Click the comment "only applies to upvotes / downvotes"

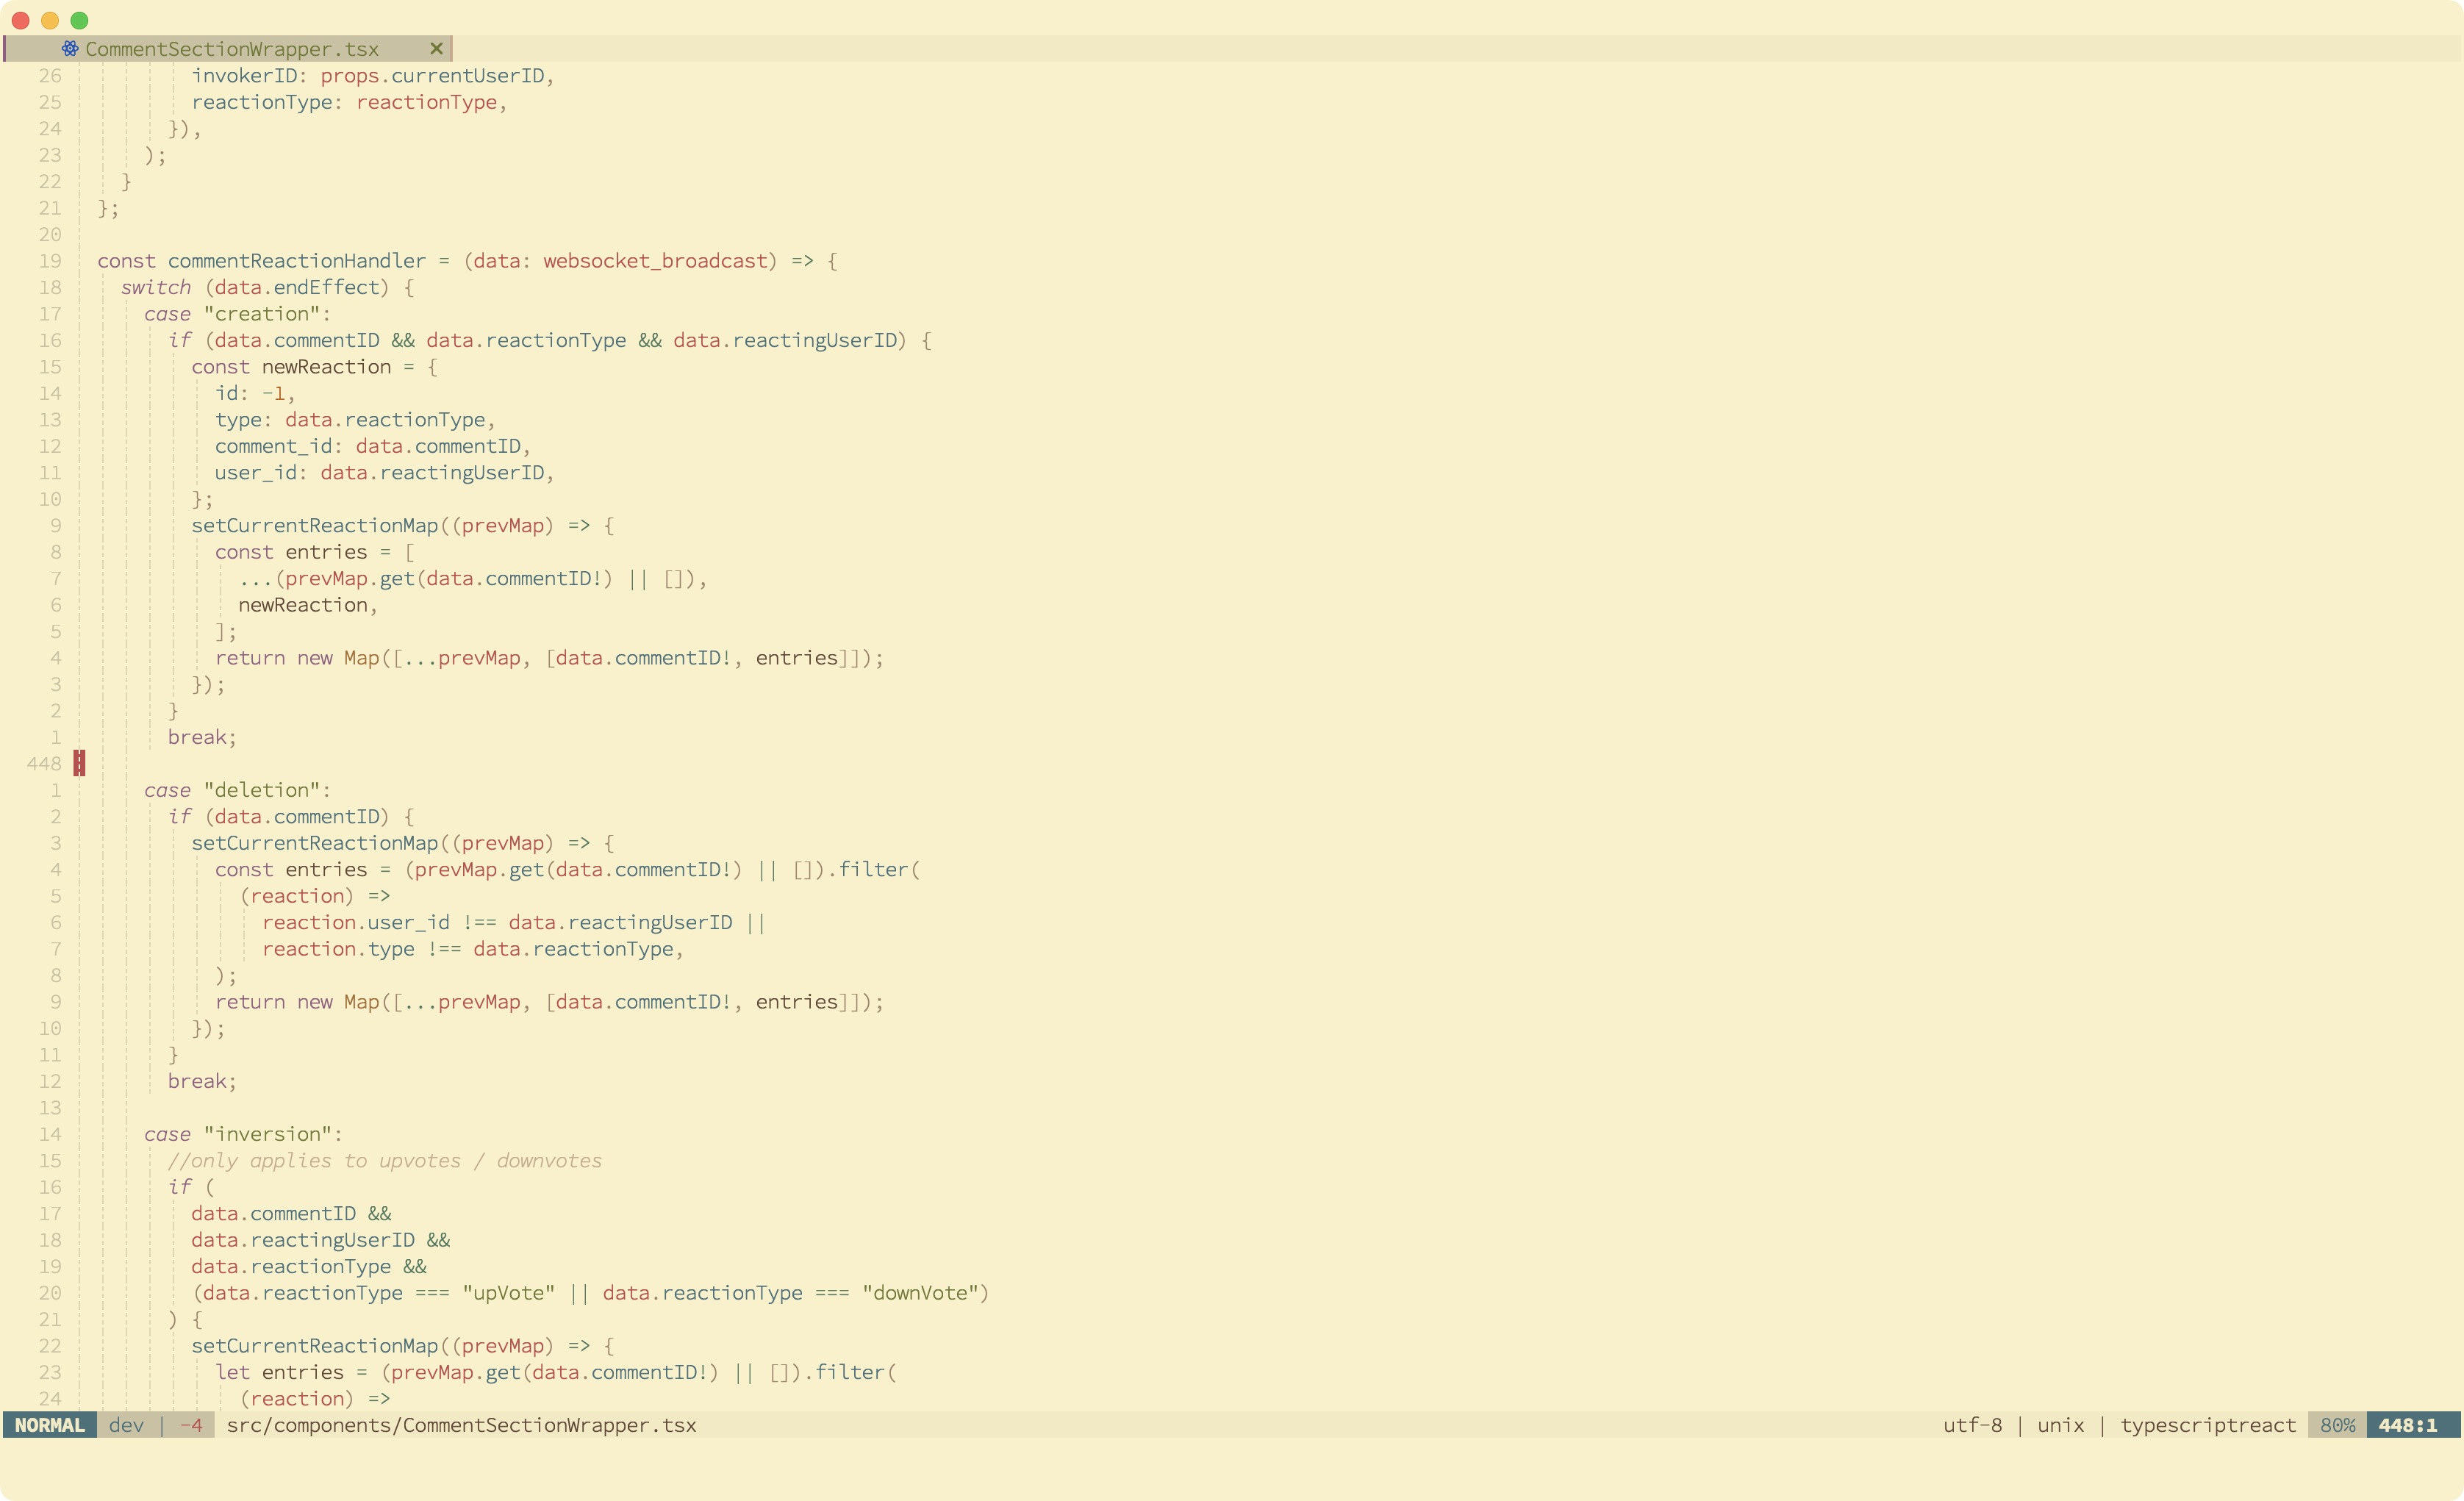point(385,1161)
